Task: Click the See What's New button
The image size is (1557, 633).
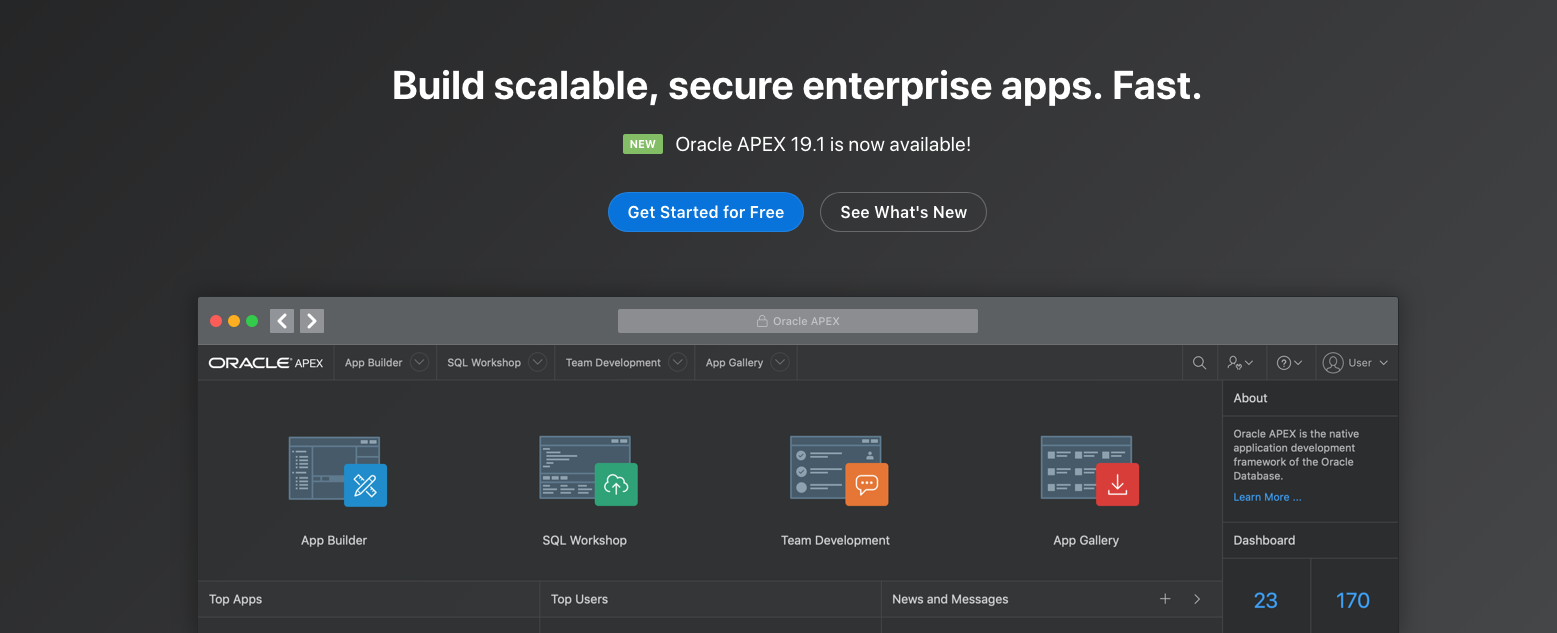Action: 903,212
